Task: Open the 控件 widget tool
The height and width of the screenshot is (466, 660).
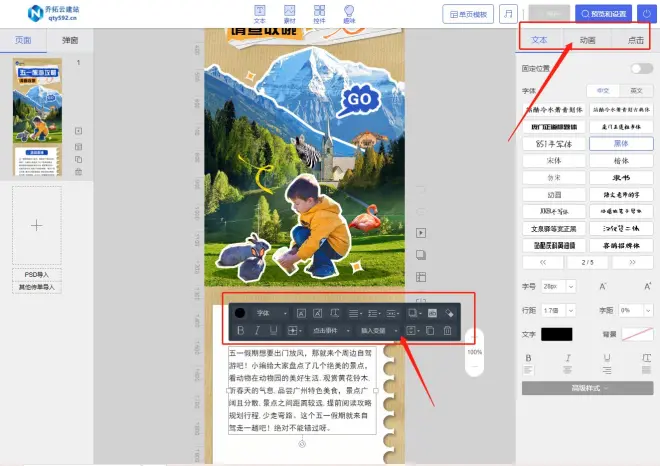Action: (319, 13)
